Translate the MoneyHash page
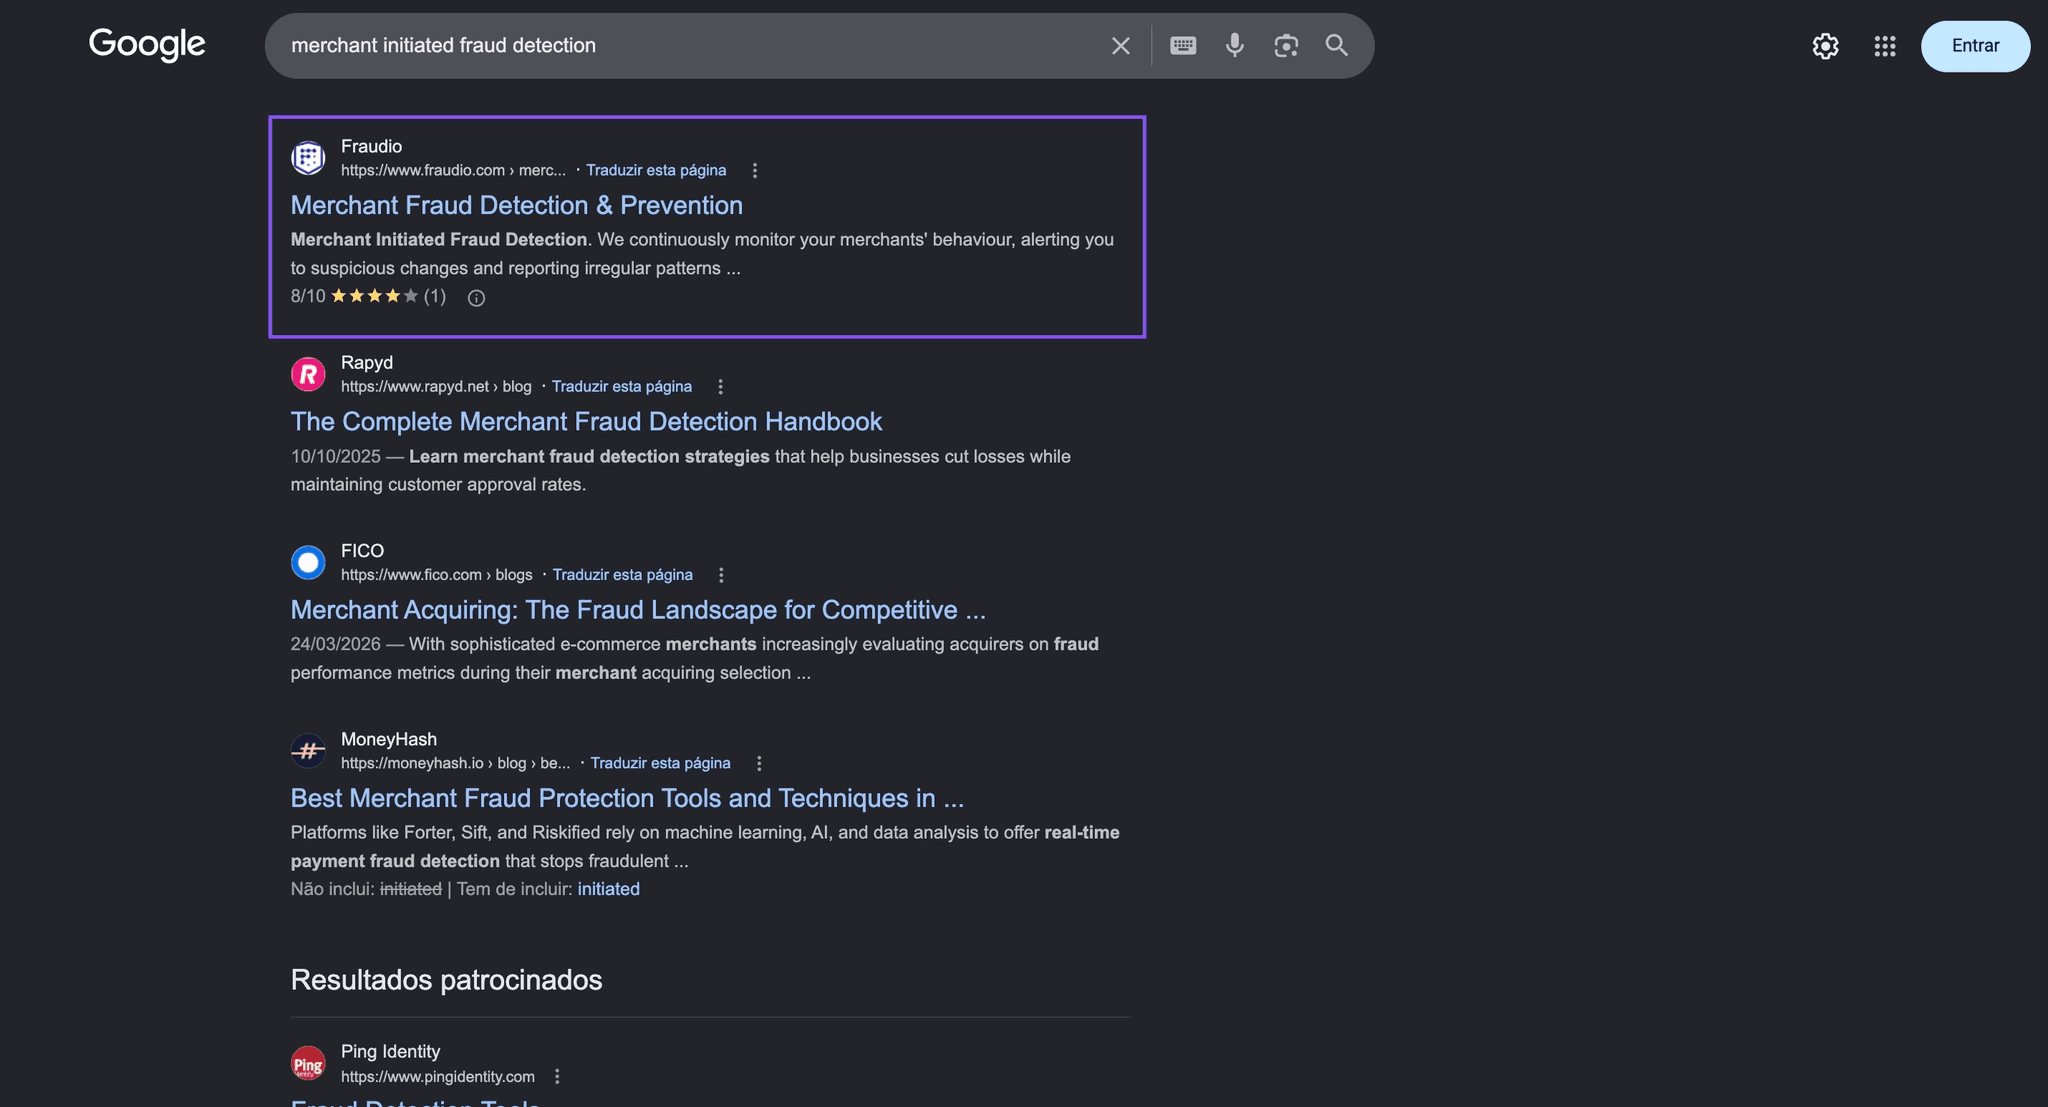The image size is (2048, 1107). tap(660, 763)
